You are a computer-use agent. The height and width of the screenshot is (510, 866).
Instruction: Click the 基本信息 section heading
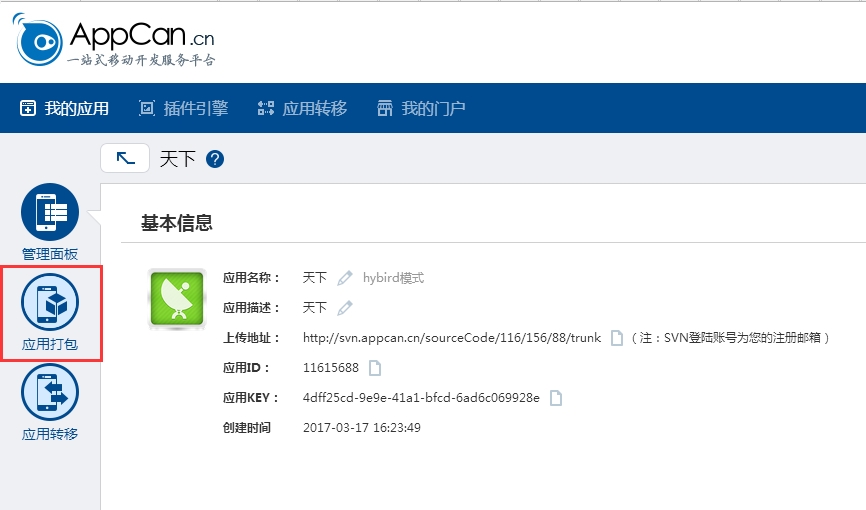pos(177,223)
